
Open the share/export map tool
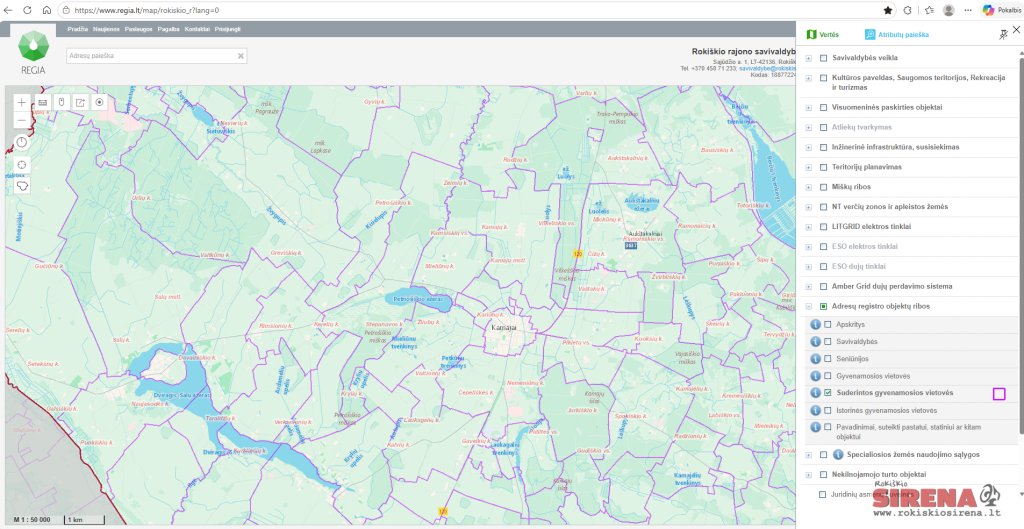click(x=80, y=102)
